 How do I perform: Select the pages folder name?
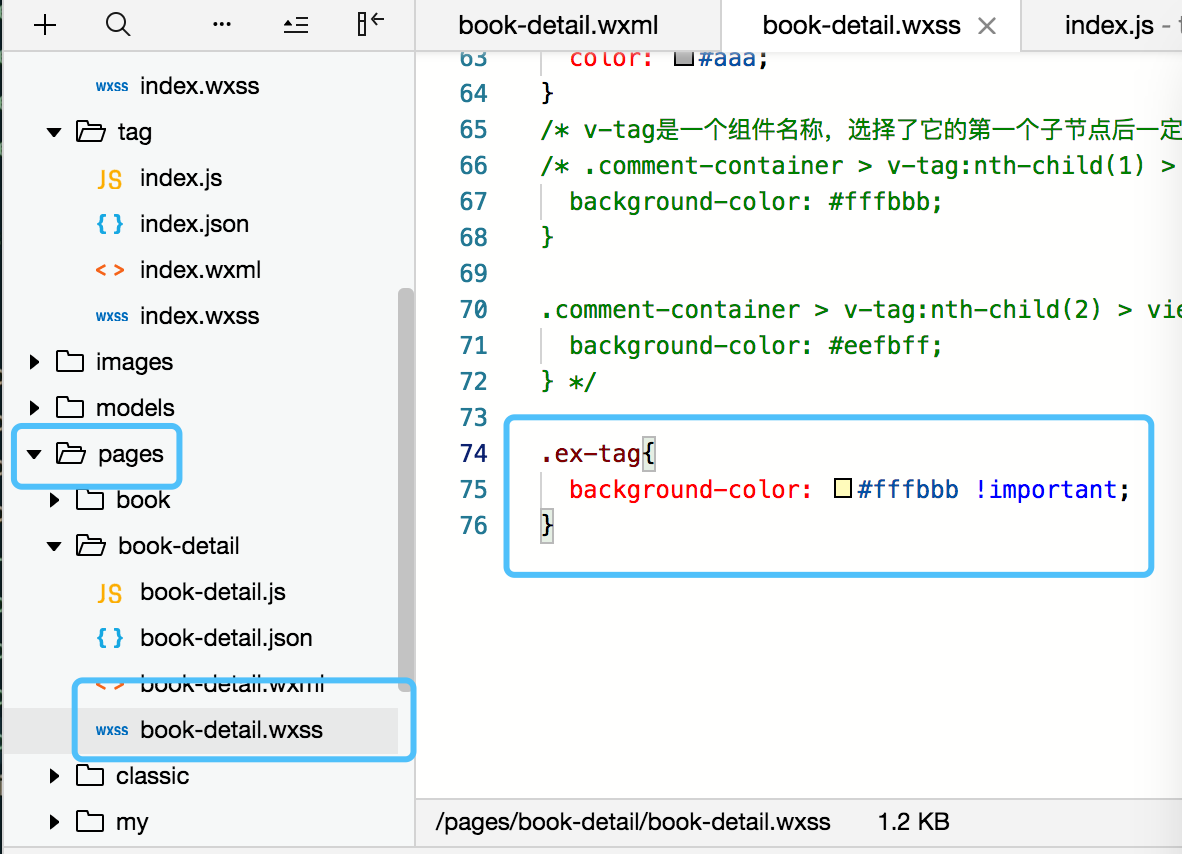(x=130, y=454)
